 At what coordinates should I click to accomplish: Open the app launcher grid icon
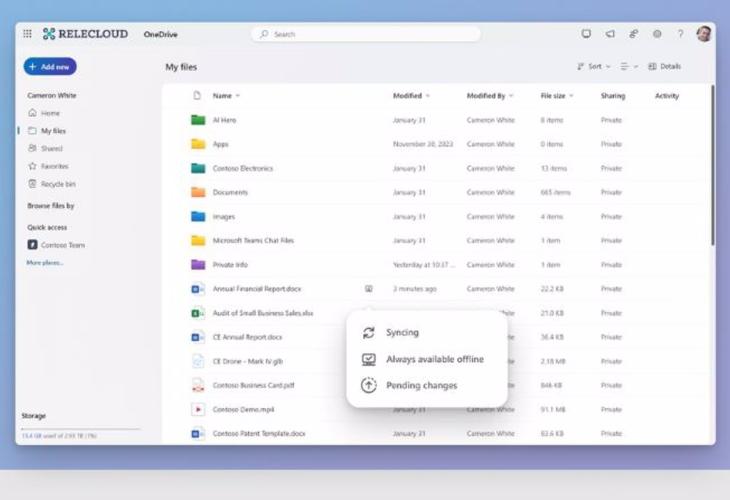(x=27, y=34)
